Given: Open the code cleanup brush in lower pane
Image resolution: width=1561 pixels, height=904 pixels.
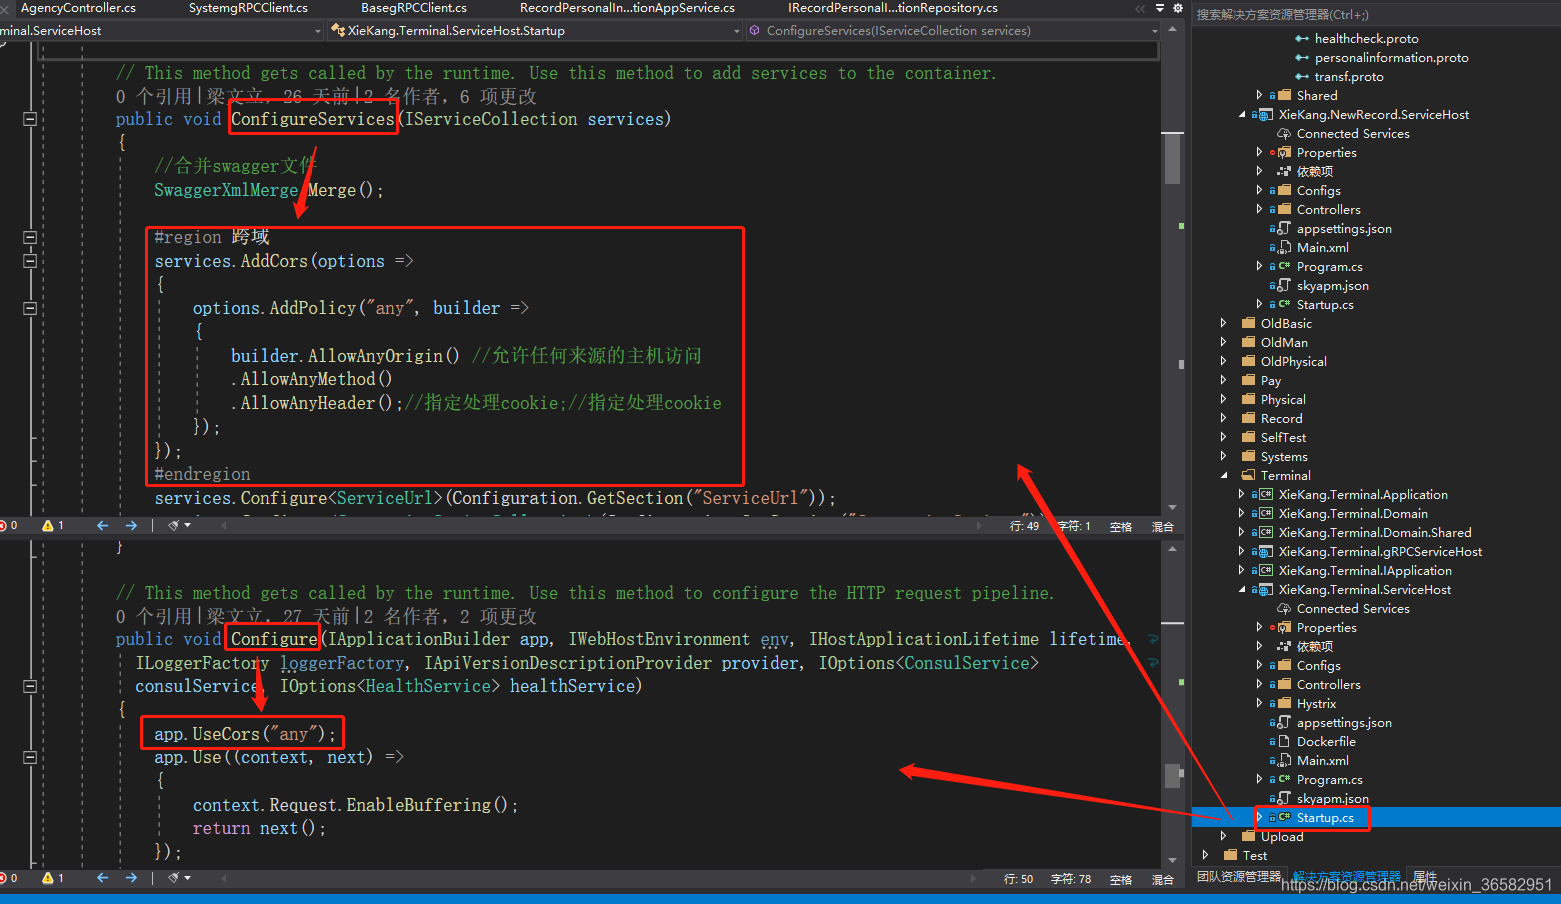Looking at the screenshot, I should pyautogui.click(x=174, y=878).
